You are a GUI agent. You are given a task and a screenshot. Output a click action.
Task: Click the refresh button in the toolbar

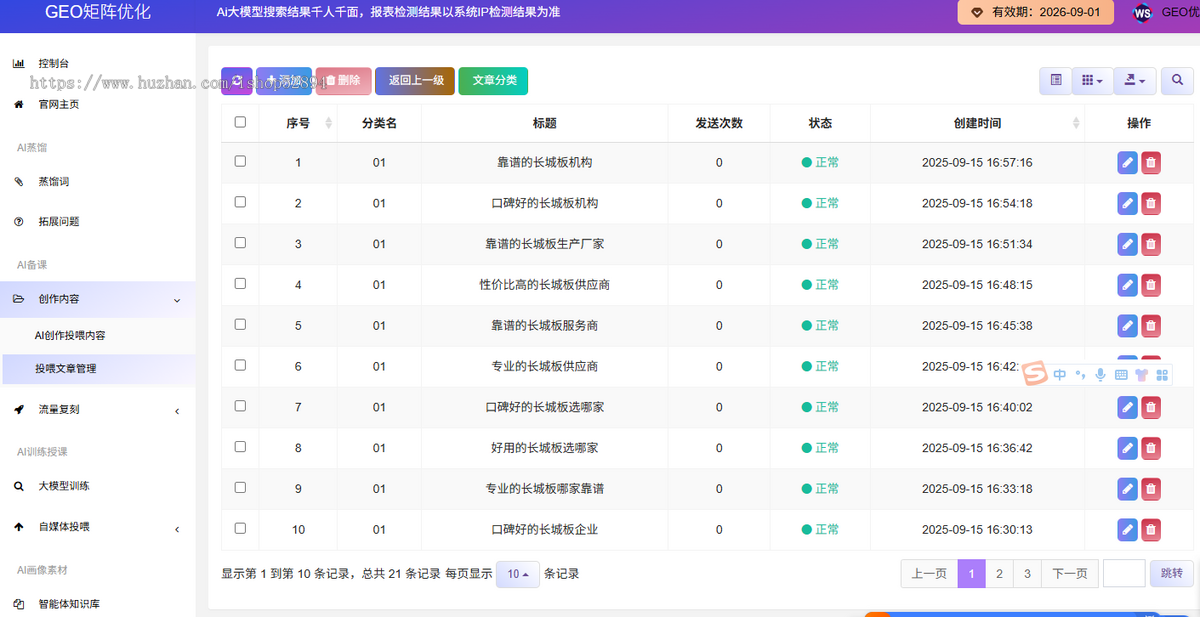click(236, 81)
